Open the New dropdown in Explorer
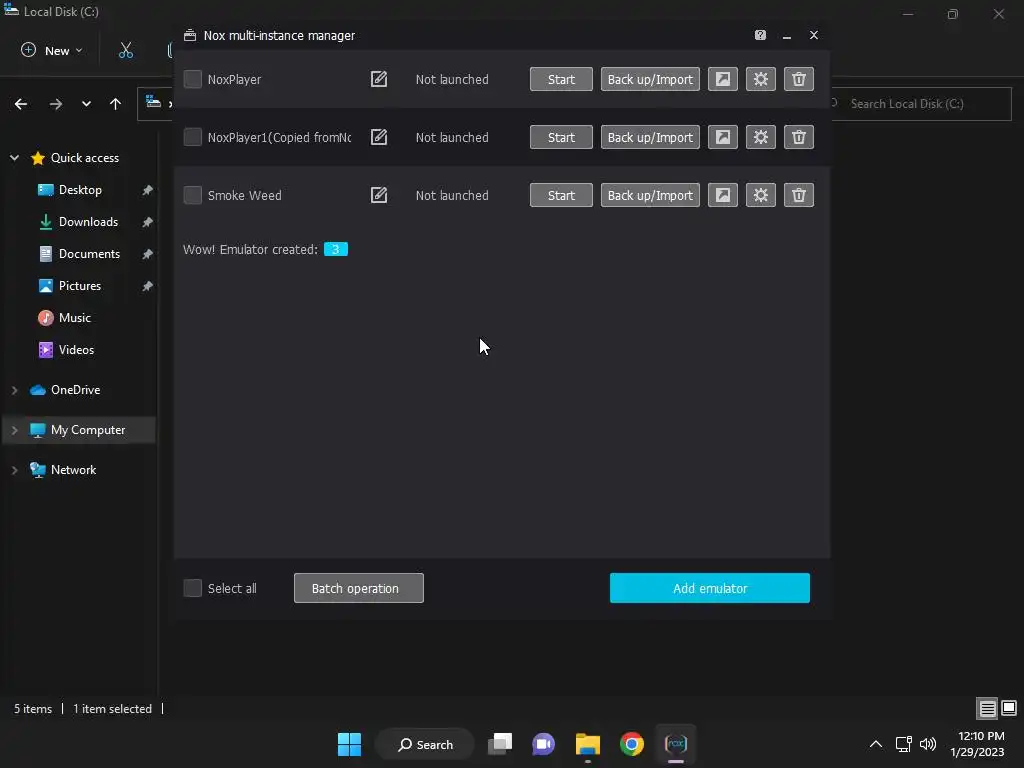This screenshot has height=768, width=1024. point(52,50)
